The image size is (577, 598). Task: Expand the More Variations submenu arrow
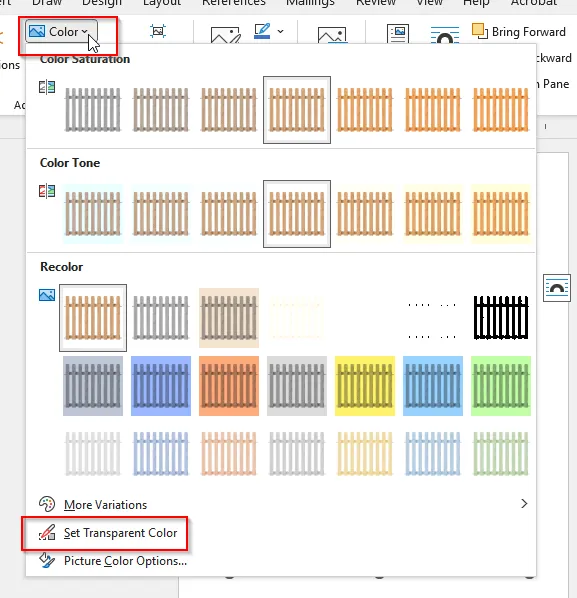point(524,504)
